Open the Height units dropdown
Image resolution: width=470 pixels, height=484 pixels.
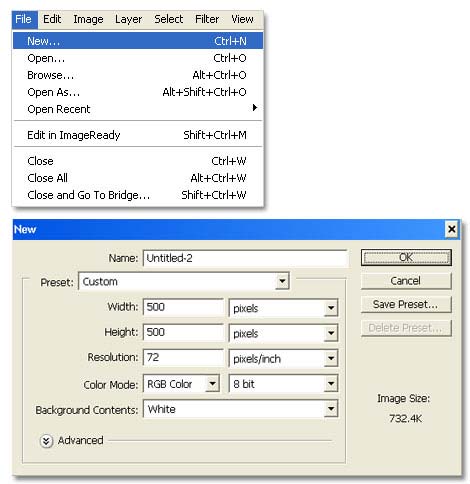click(283, 333)
